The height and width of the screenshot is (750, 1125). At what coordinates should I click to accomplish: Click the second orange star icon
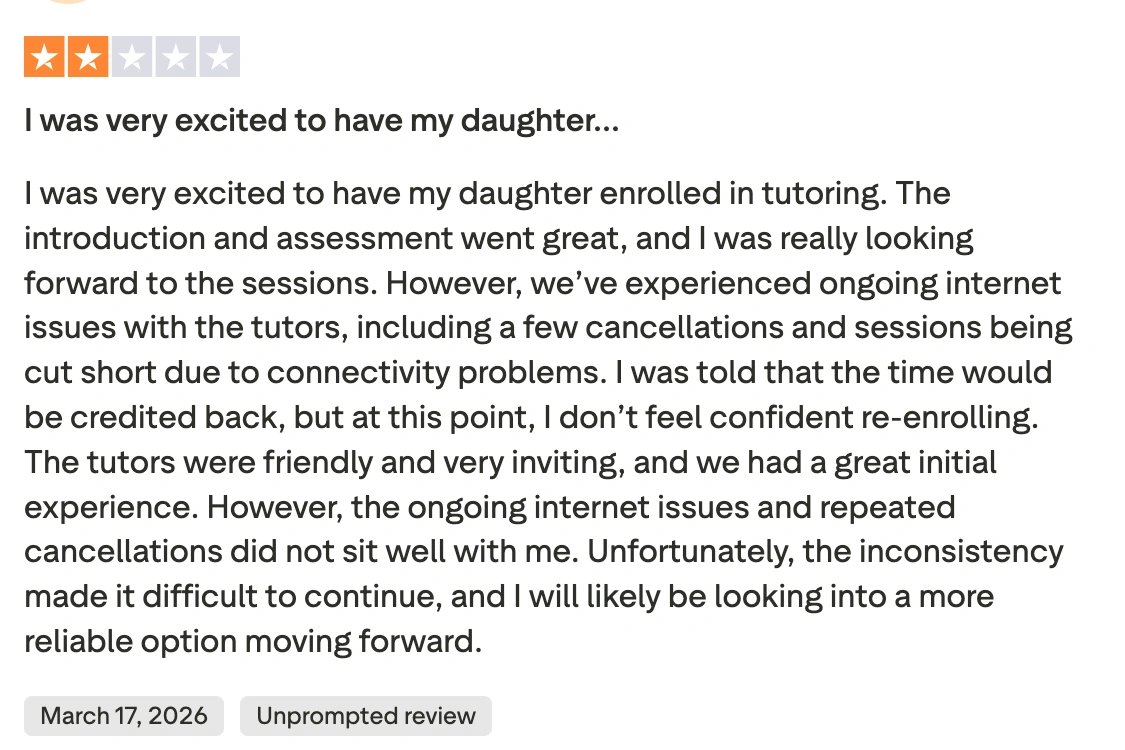pyautogui.click(x=88, y=57)
